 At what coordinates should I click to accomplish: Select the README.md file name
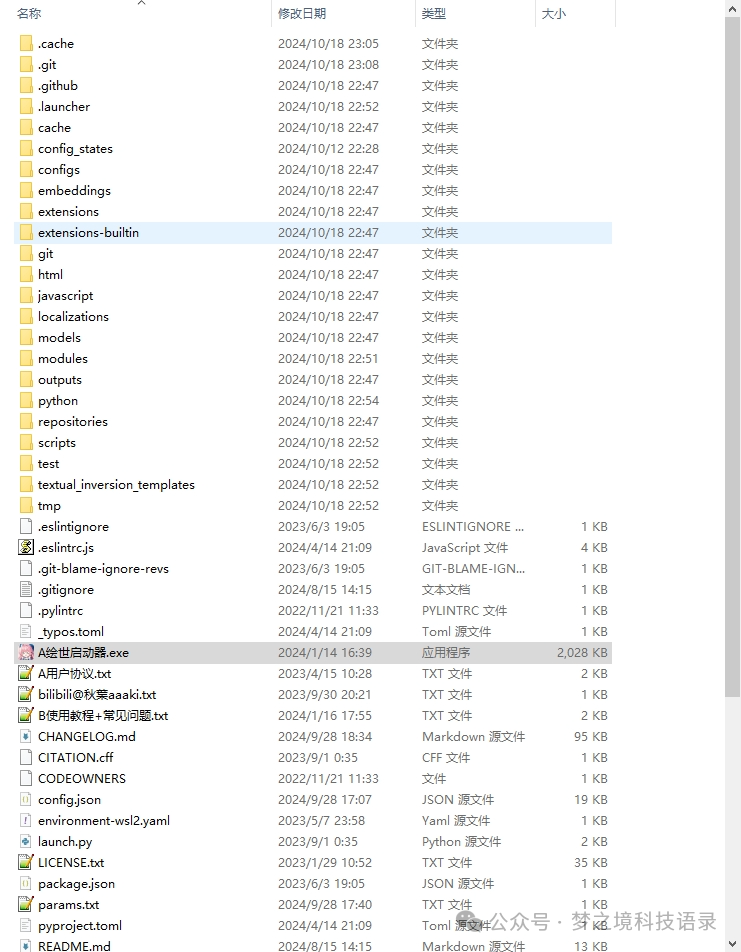(x=75, y=946)
